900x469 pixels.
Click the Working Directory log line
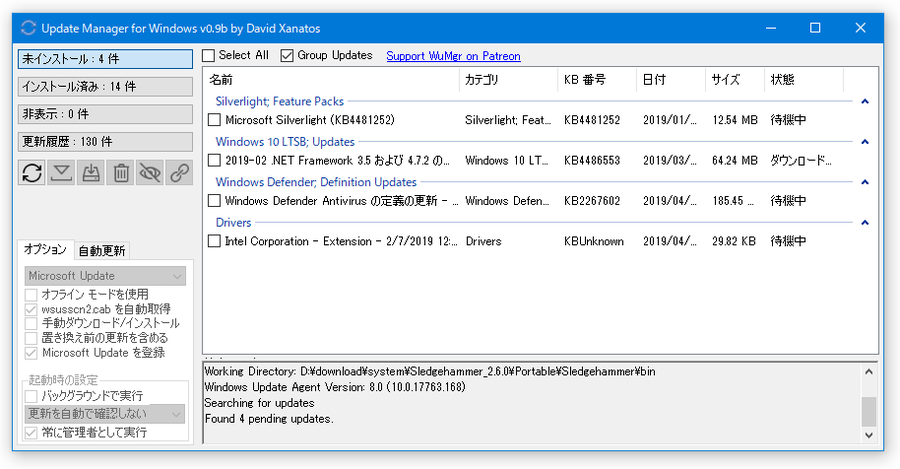tap(430, 371)
